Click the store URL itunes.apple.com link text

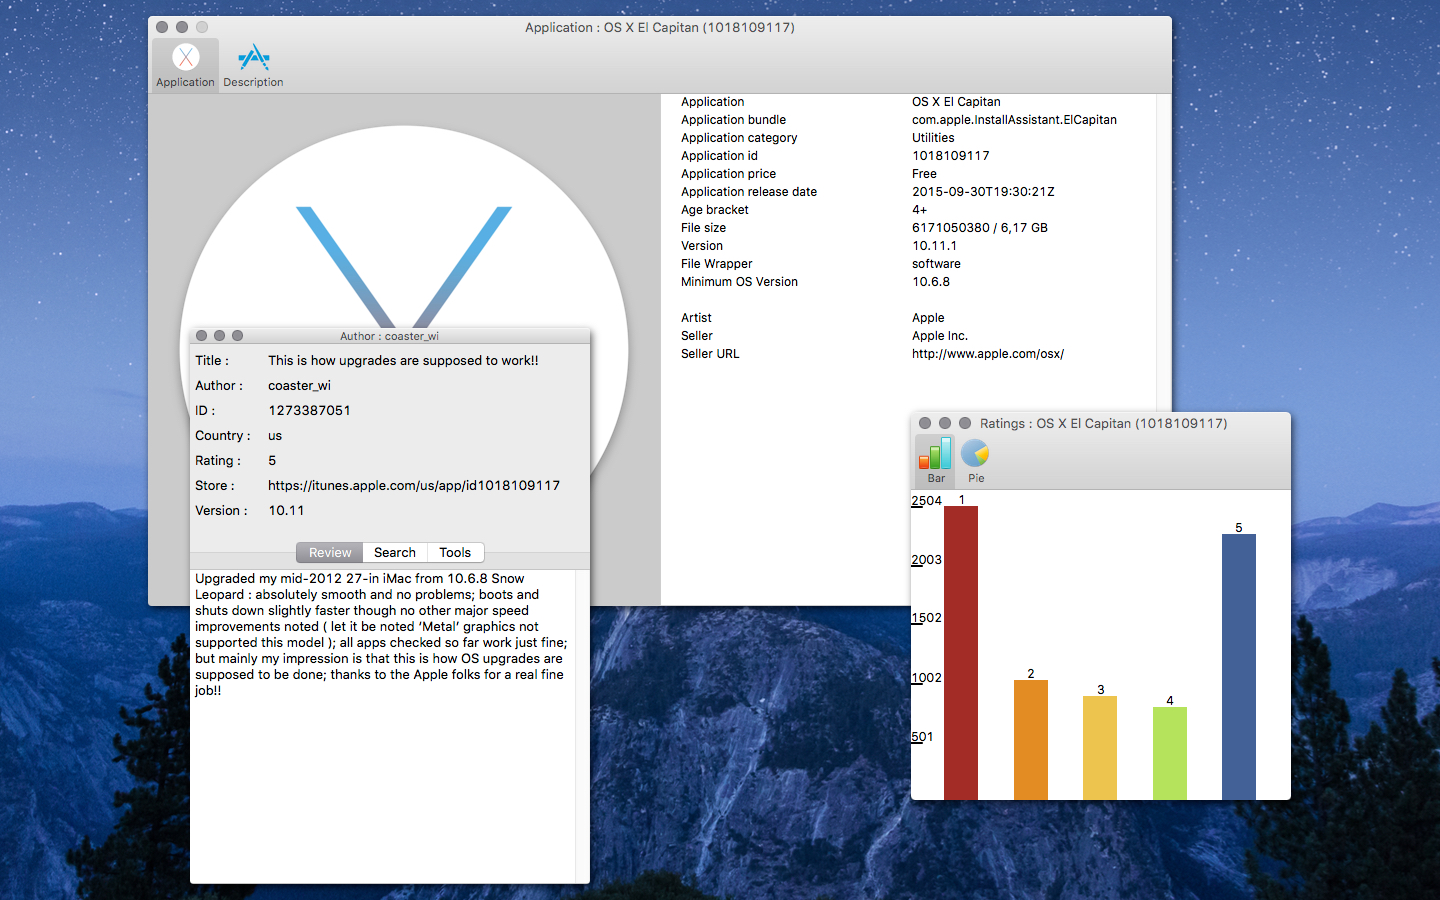pyautogui.click(x=414, y=485)
